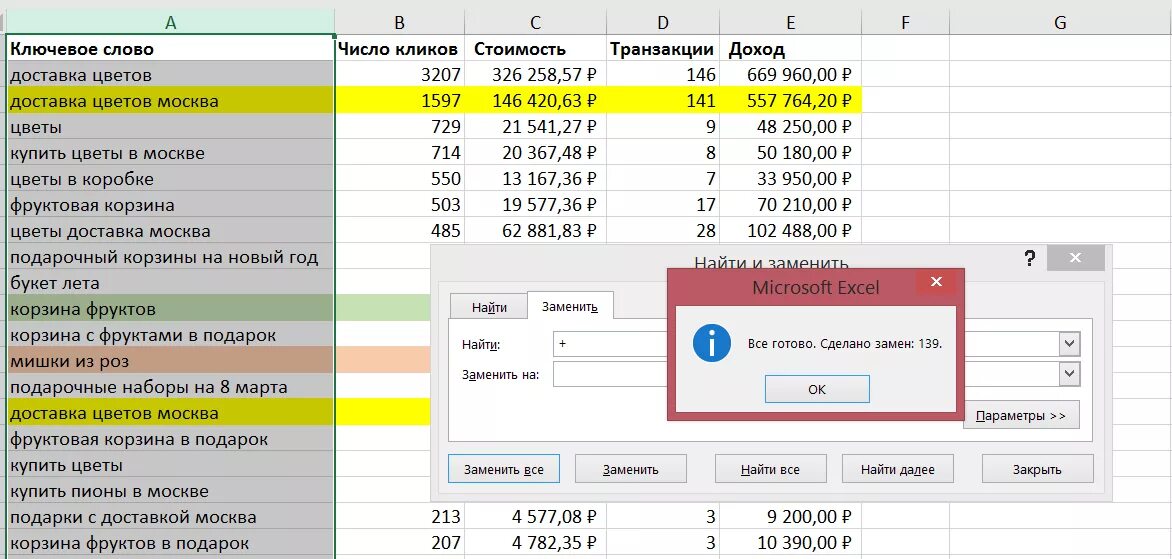Click the Число кликов header cell
The height and width of the screenshot is (559, 1172).
[399, 49]
